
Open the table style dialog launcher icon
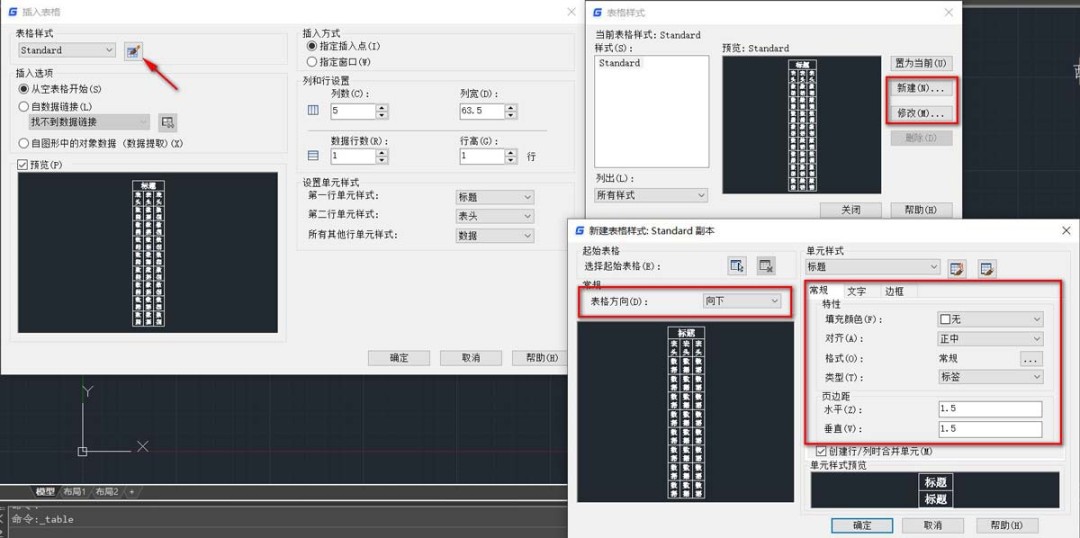coord(134,50)
